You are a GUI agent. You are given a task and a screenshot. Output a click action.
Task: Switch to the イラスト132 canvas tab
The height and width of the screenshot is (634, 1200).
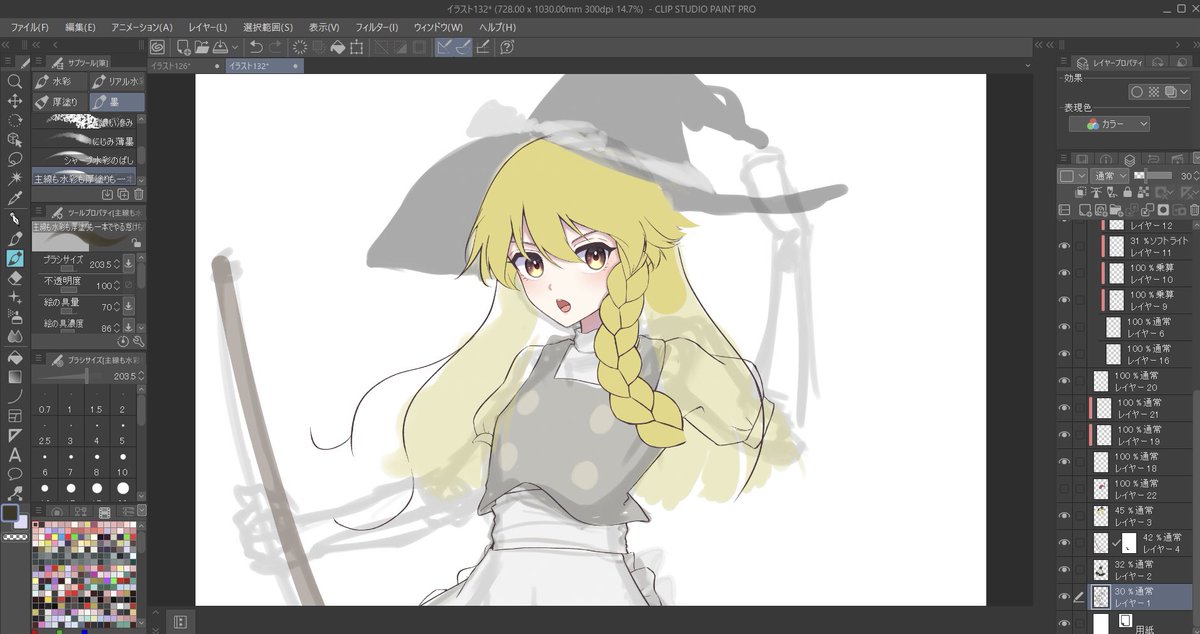coord(262,65)
